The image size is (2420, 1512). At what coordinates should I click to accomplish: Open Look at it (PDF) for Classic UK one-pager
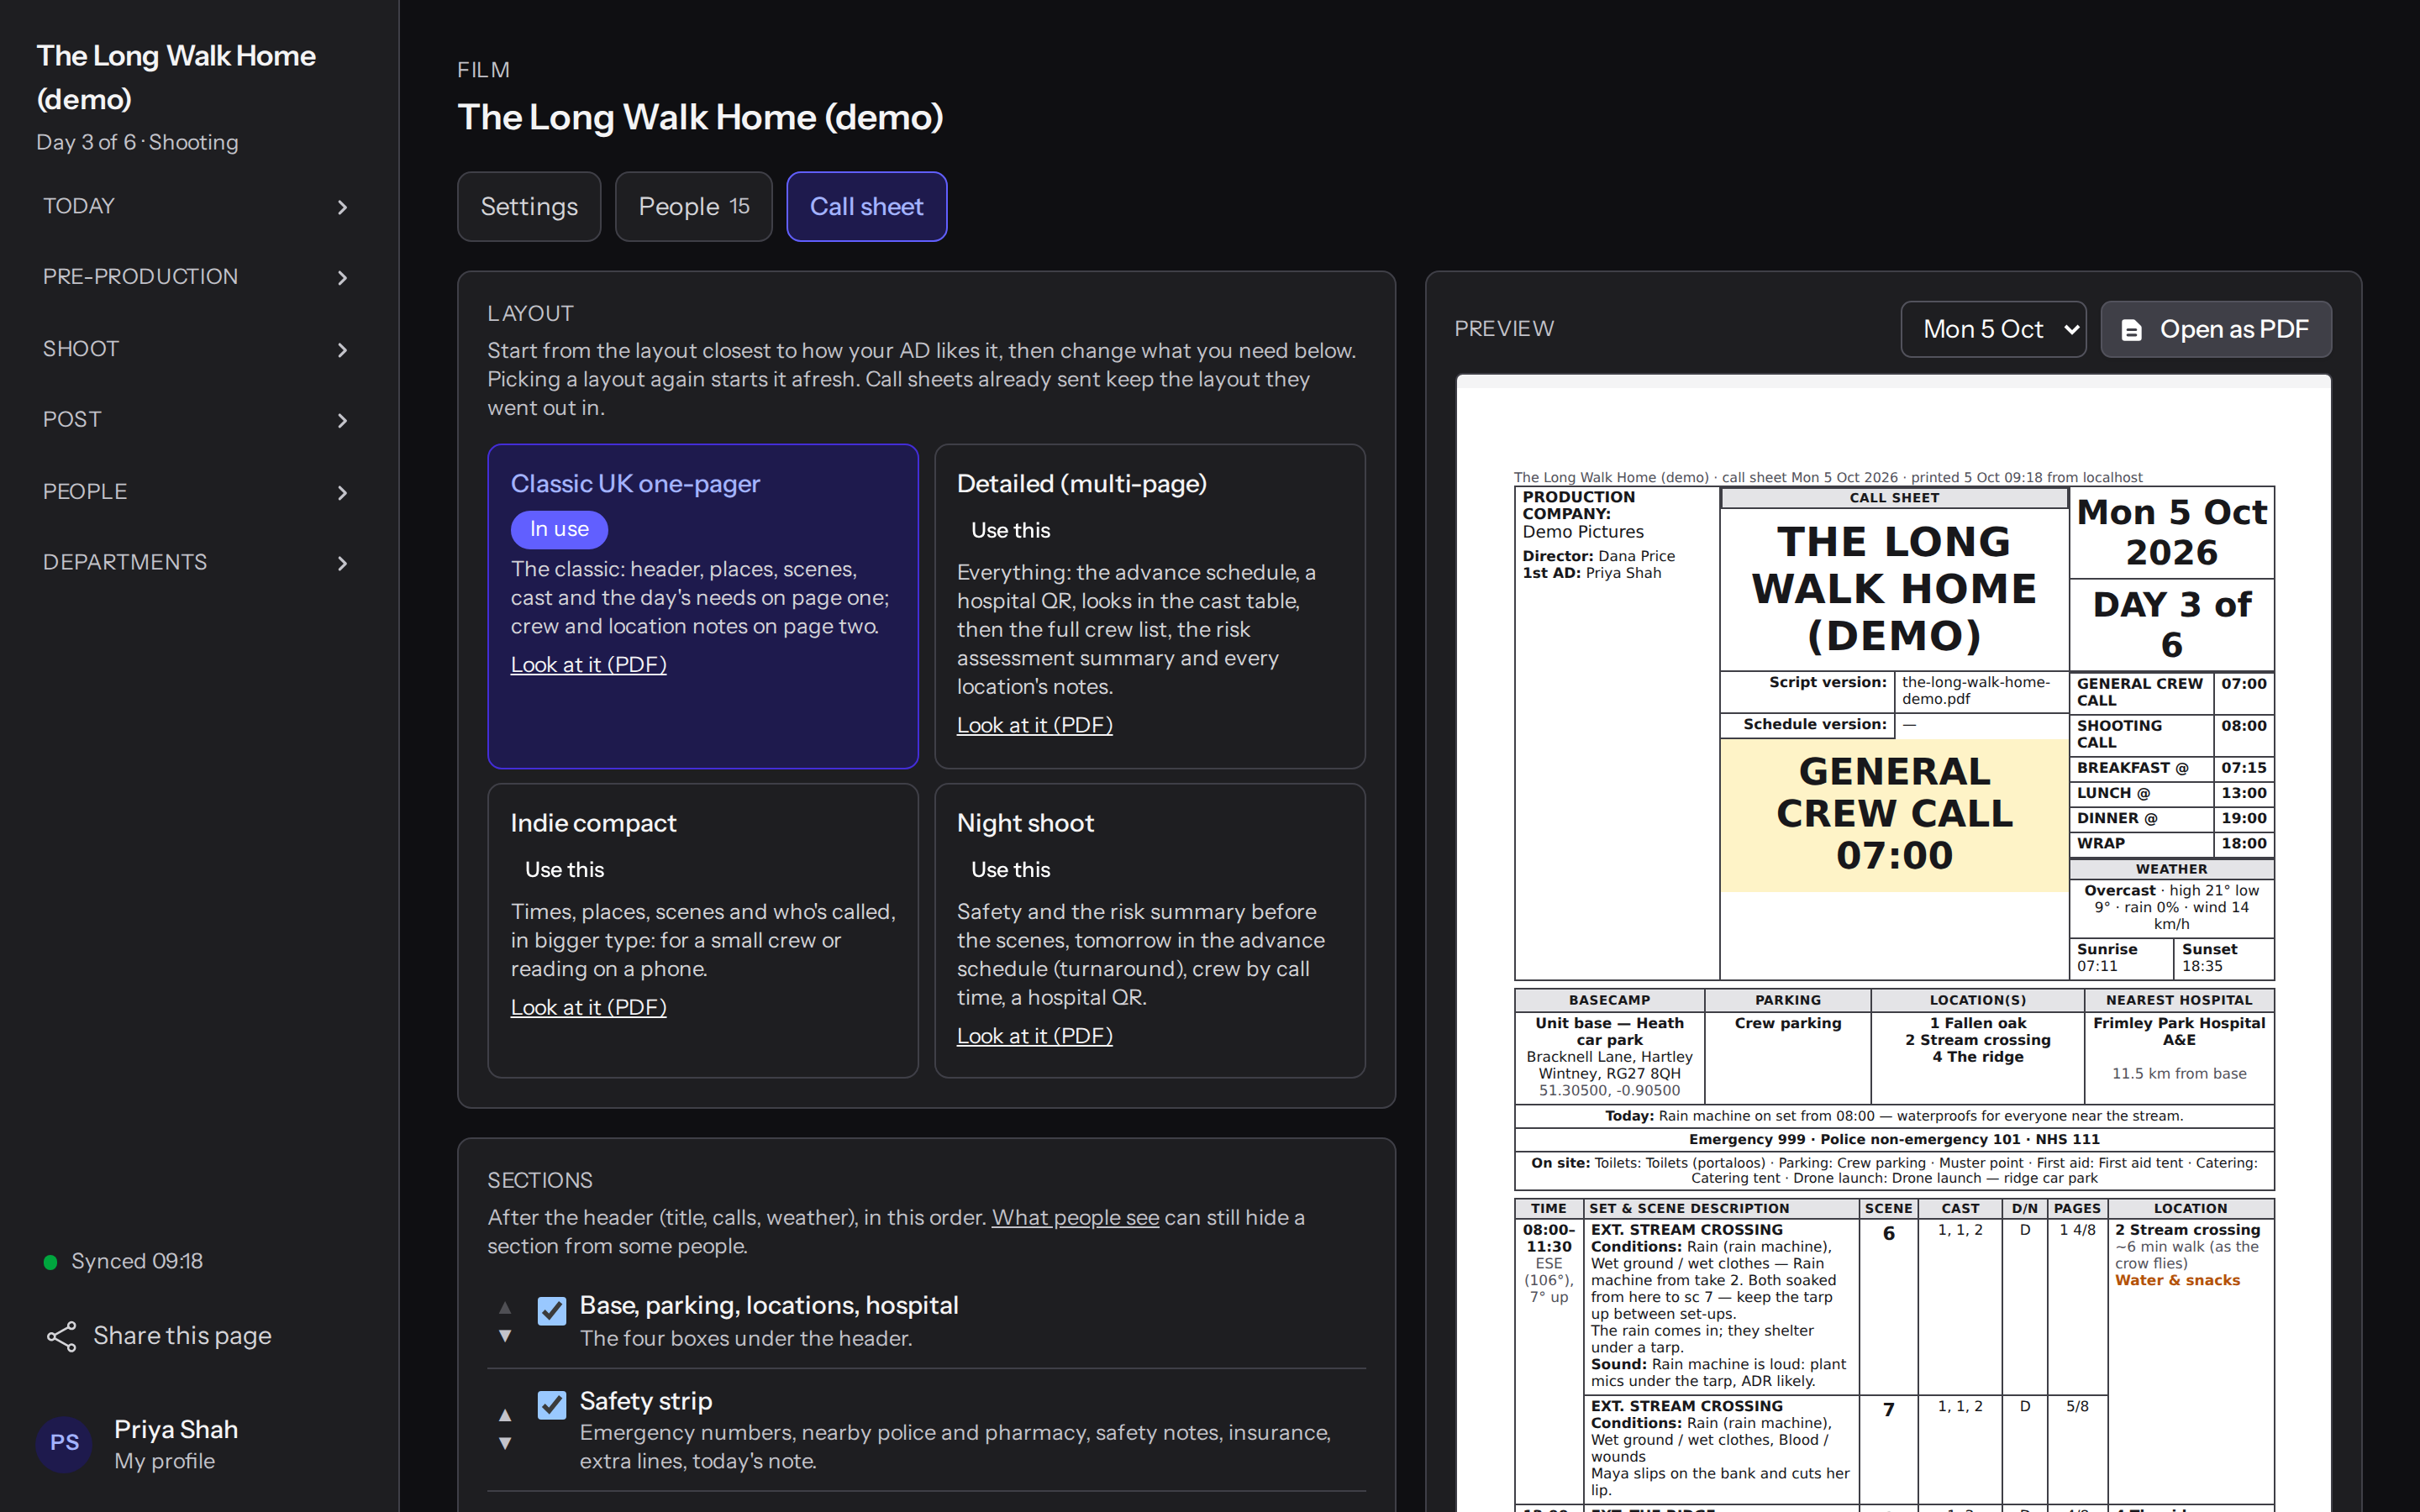pyautogui.click(x=588, y=665)
